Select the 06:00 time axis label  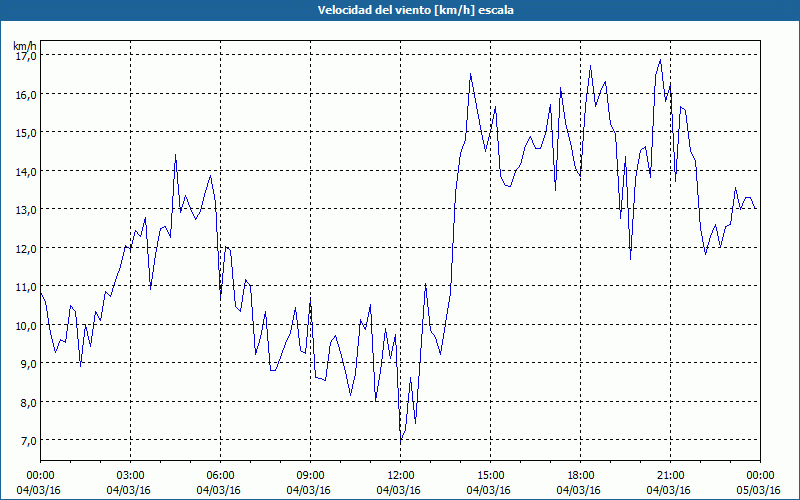(x=220, y=476)
